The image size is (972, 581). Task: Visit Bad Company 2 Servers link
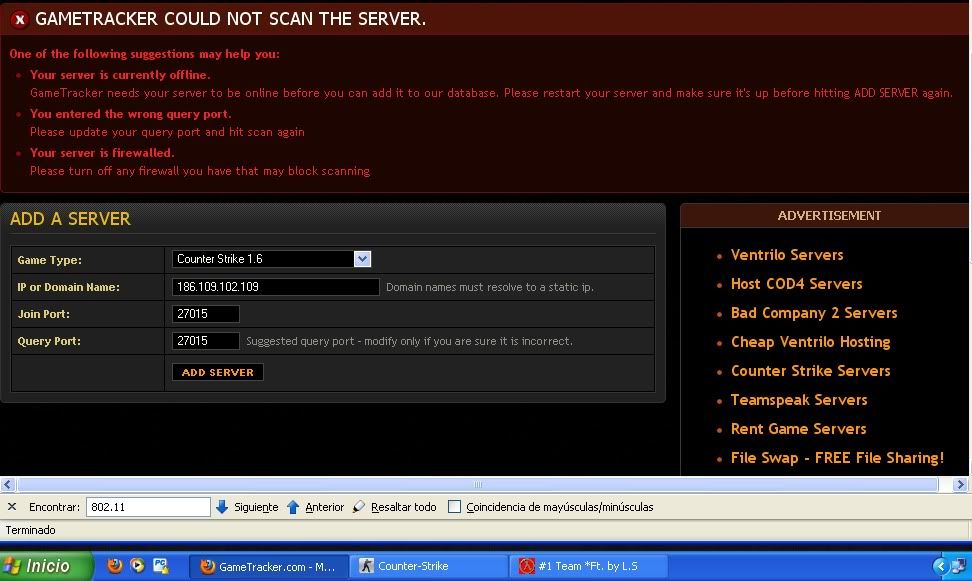tap(814, 313)
